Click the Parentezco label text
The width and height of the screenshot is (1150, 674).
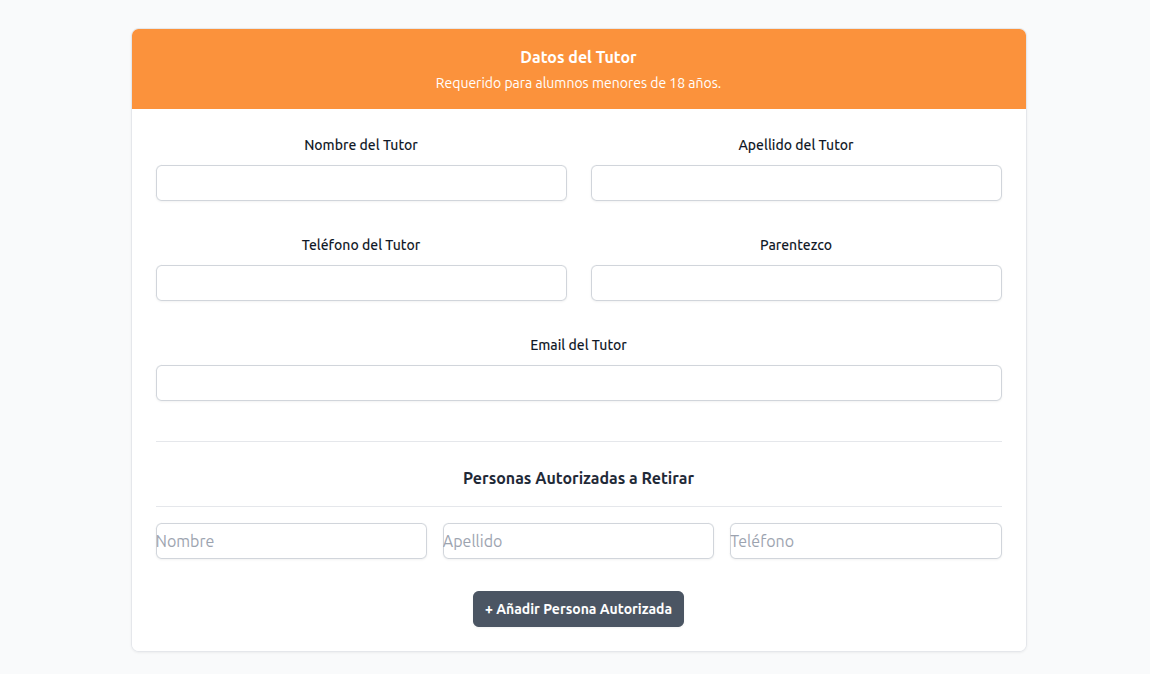click(x=795, y=244)
